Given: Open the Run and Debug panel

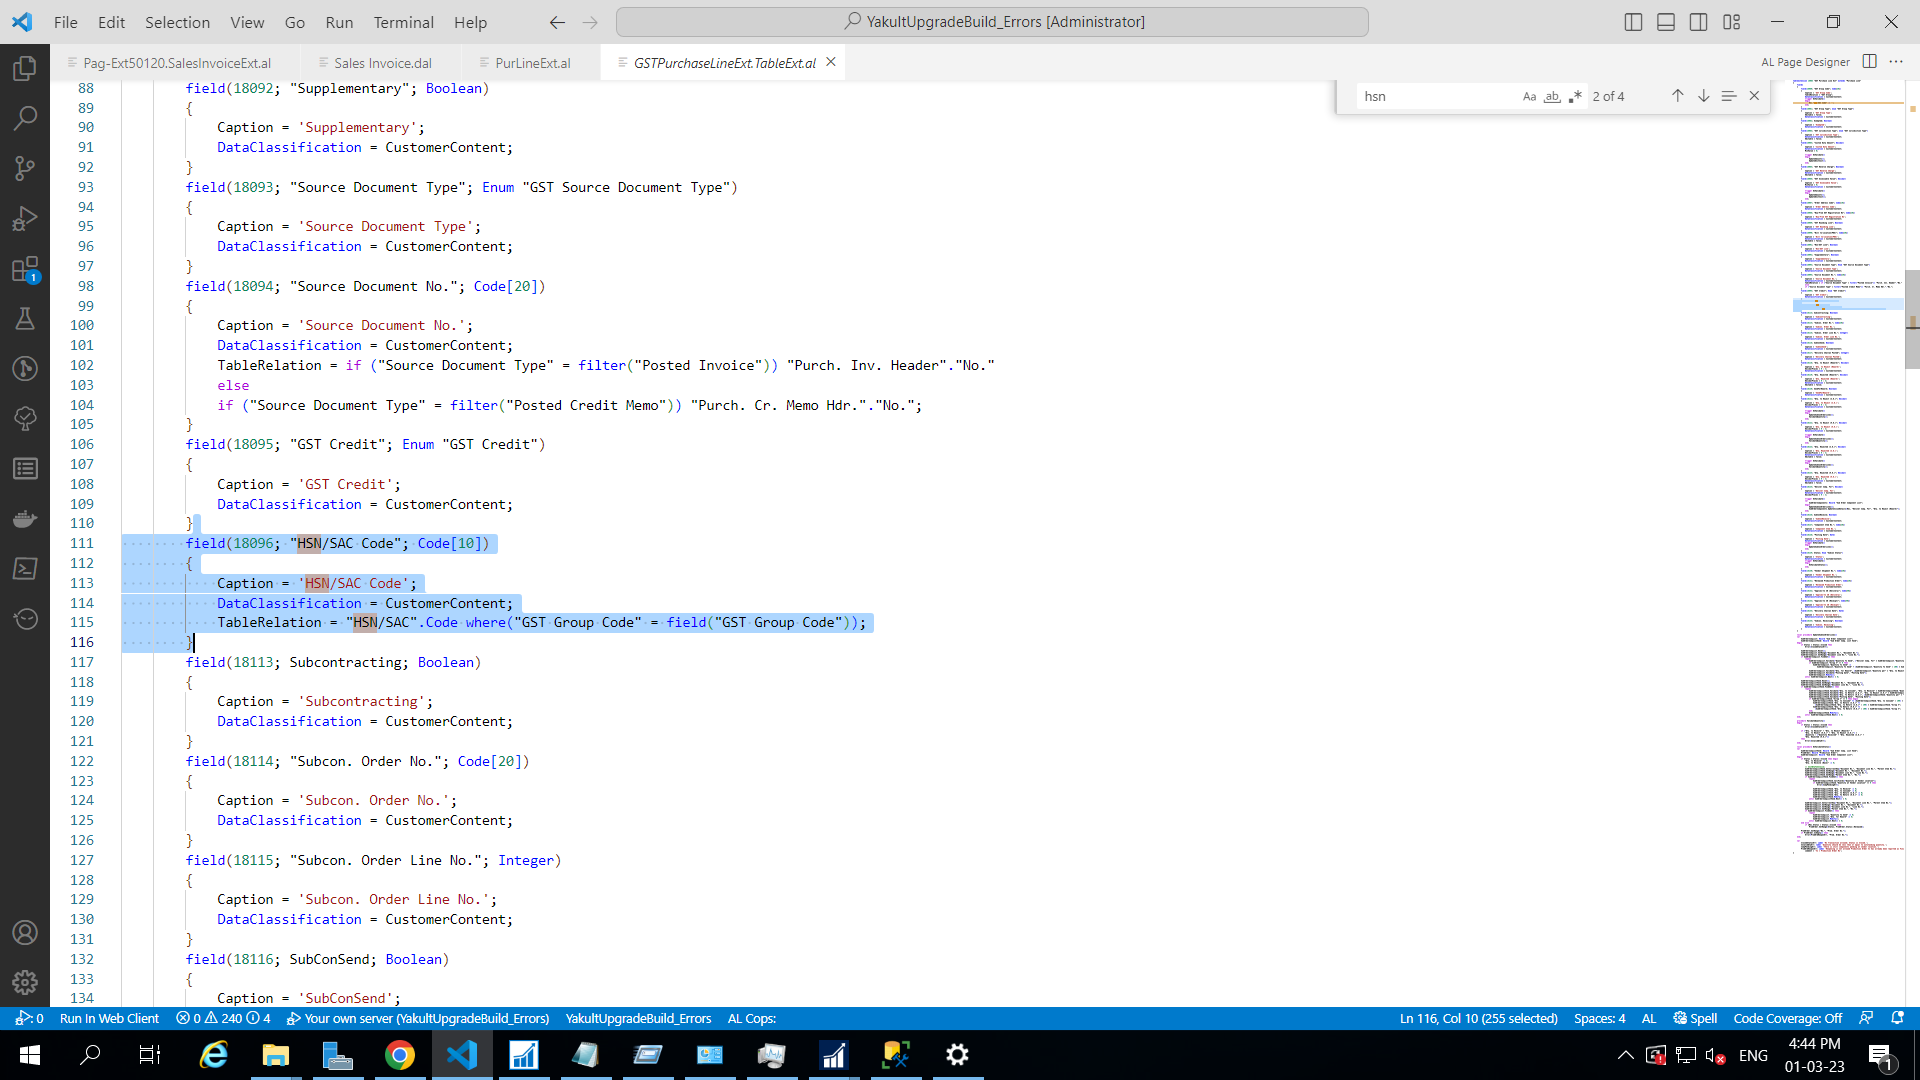Looking at the screenshot, I should click(25, 218).
